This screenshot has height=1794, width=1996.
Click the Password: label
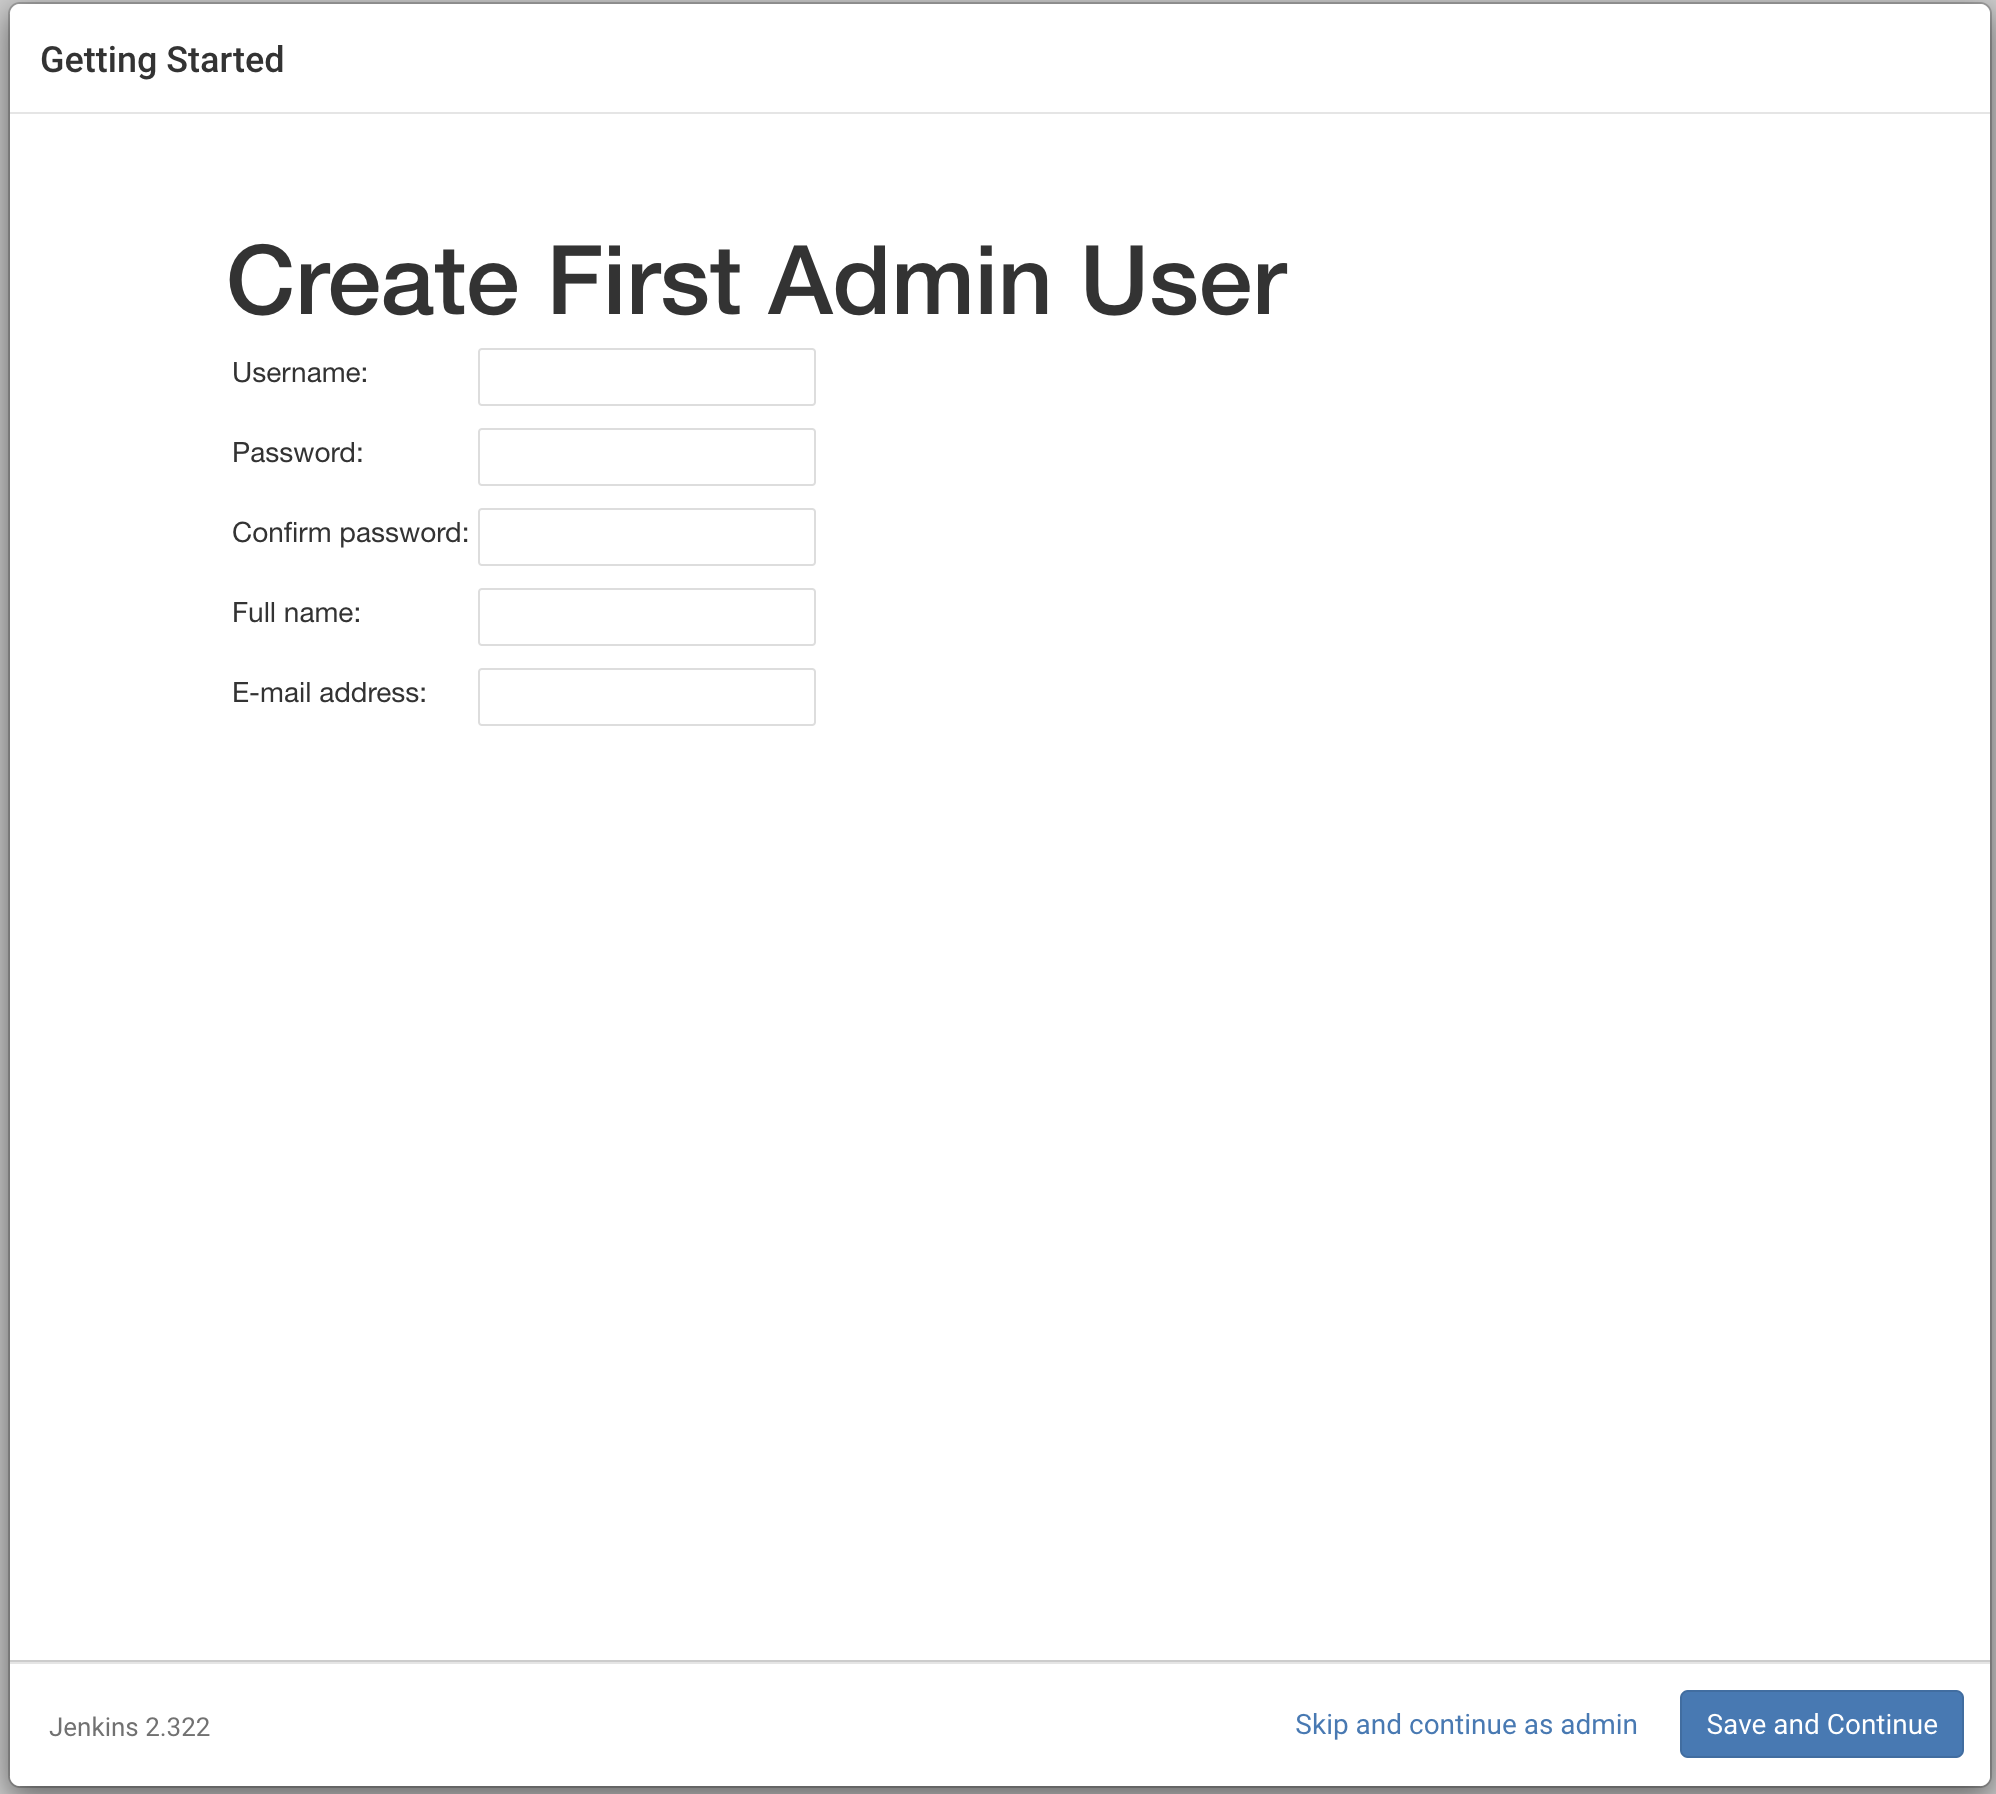298,453
